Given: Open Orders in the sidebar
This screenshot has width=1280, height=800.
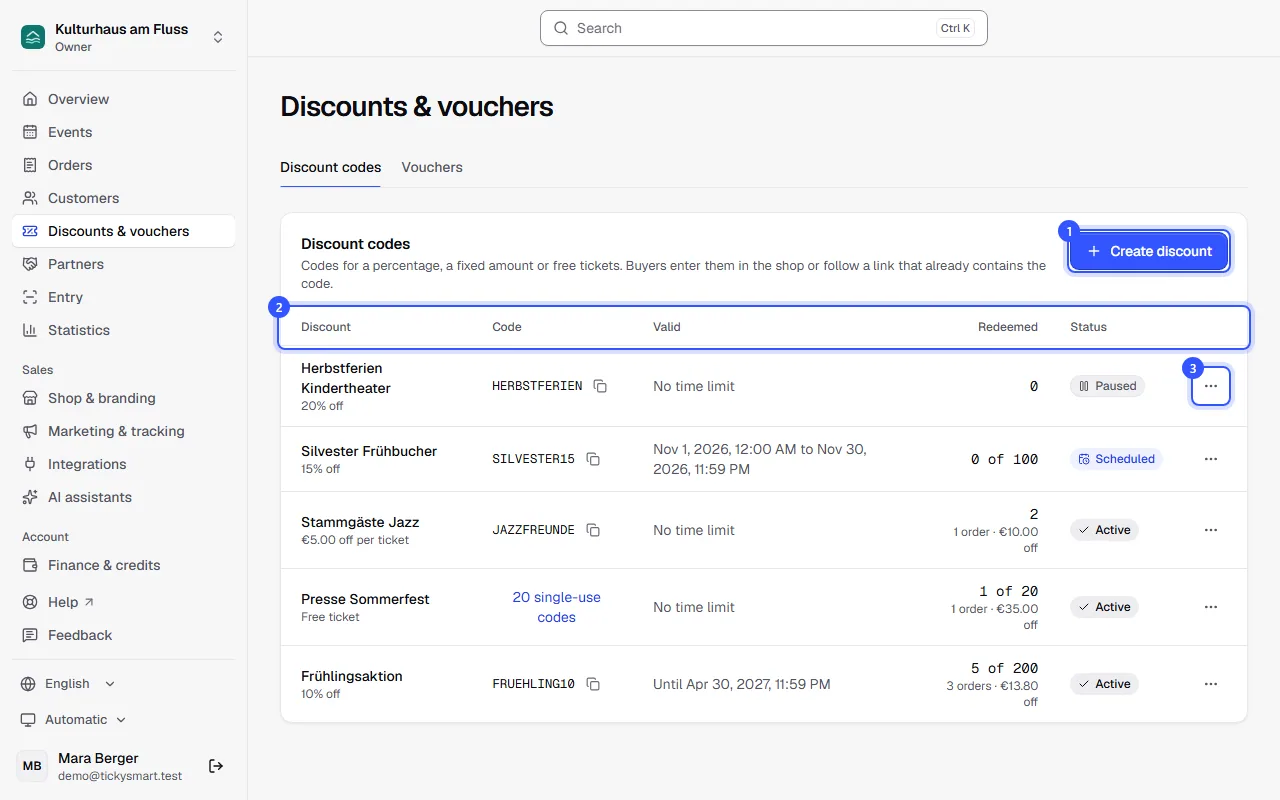Looking at the screenshot, I should click(x=124, y=165).
